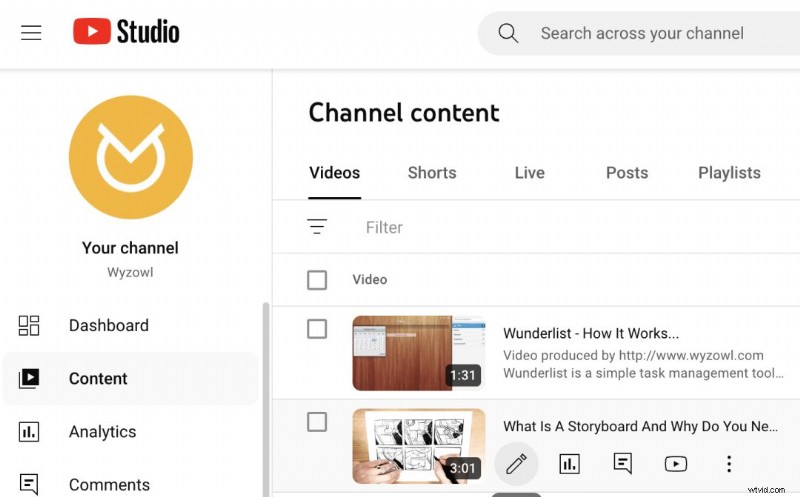This screenshot has height=497, width=800.
Task: Click the Dashboard grid icon
Action: tap(29, 326)
